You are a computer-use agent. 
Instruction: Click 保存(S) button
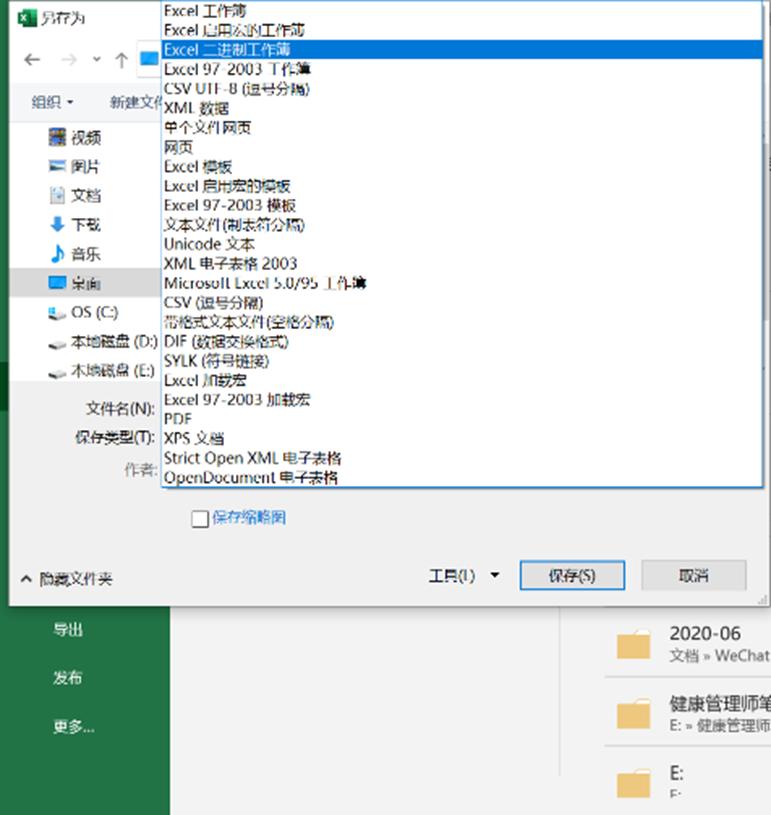point(572,575)
